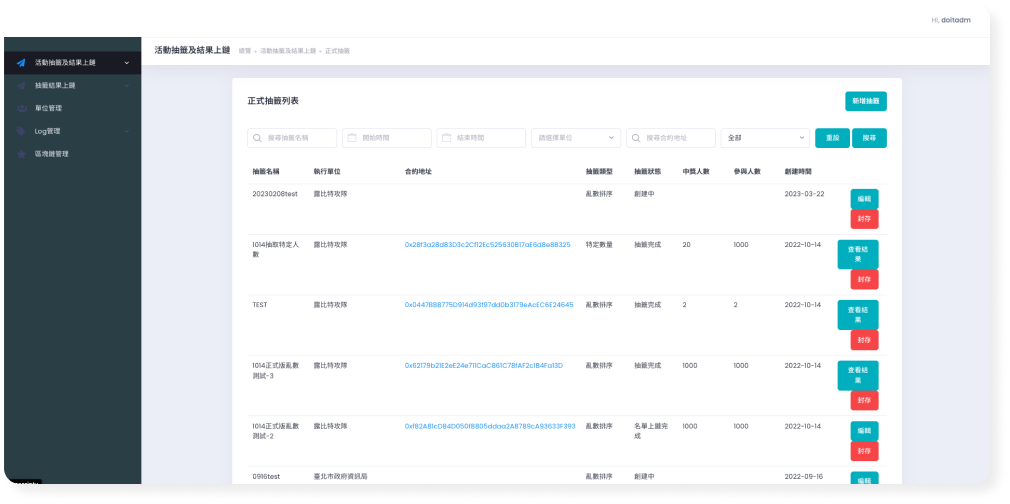Open the contract address link starting with 0x28f3a2
This screenshot has height=504, width=1010.
pyautogui.click(x=487, y=244)
